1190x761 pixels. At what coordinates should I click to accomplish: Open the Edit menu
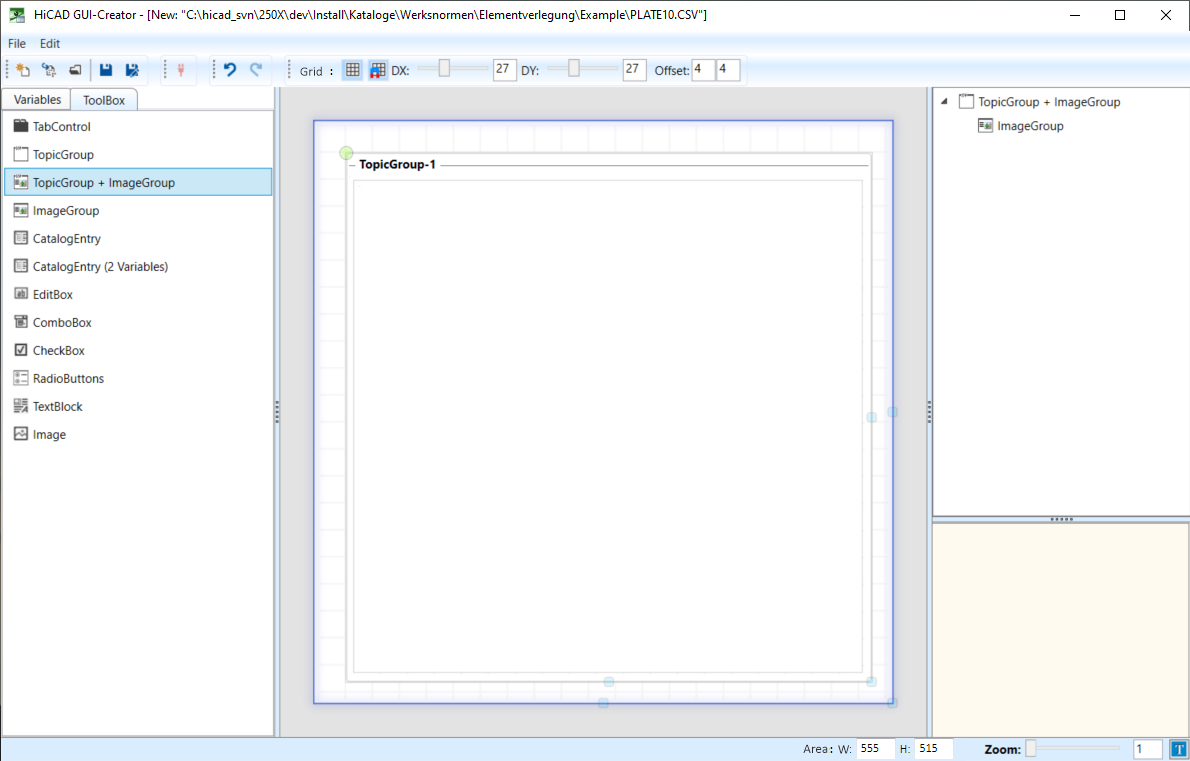[50, 44]
